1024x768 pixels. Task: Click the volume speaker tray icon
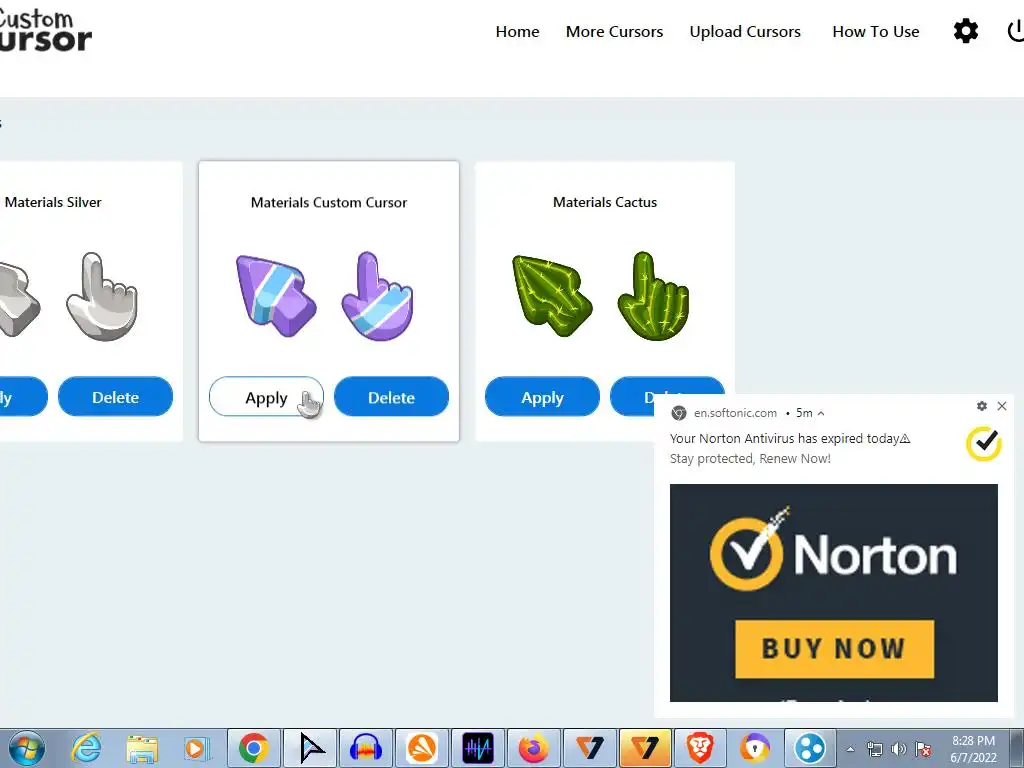[899, 749]
